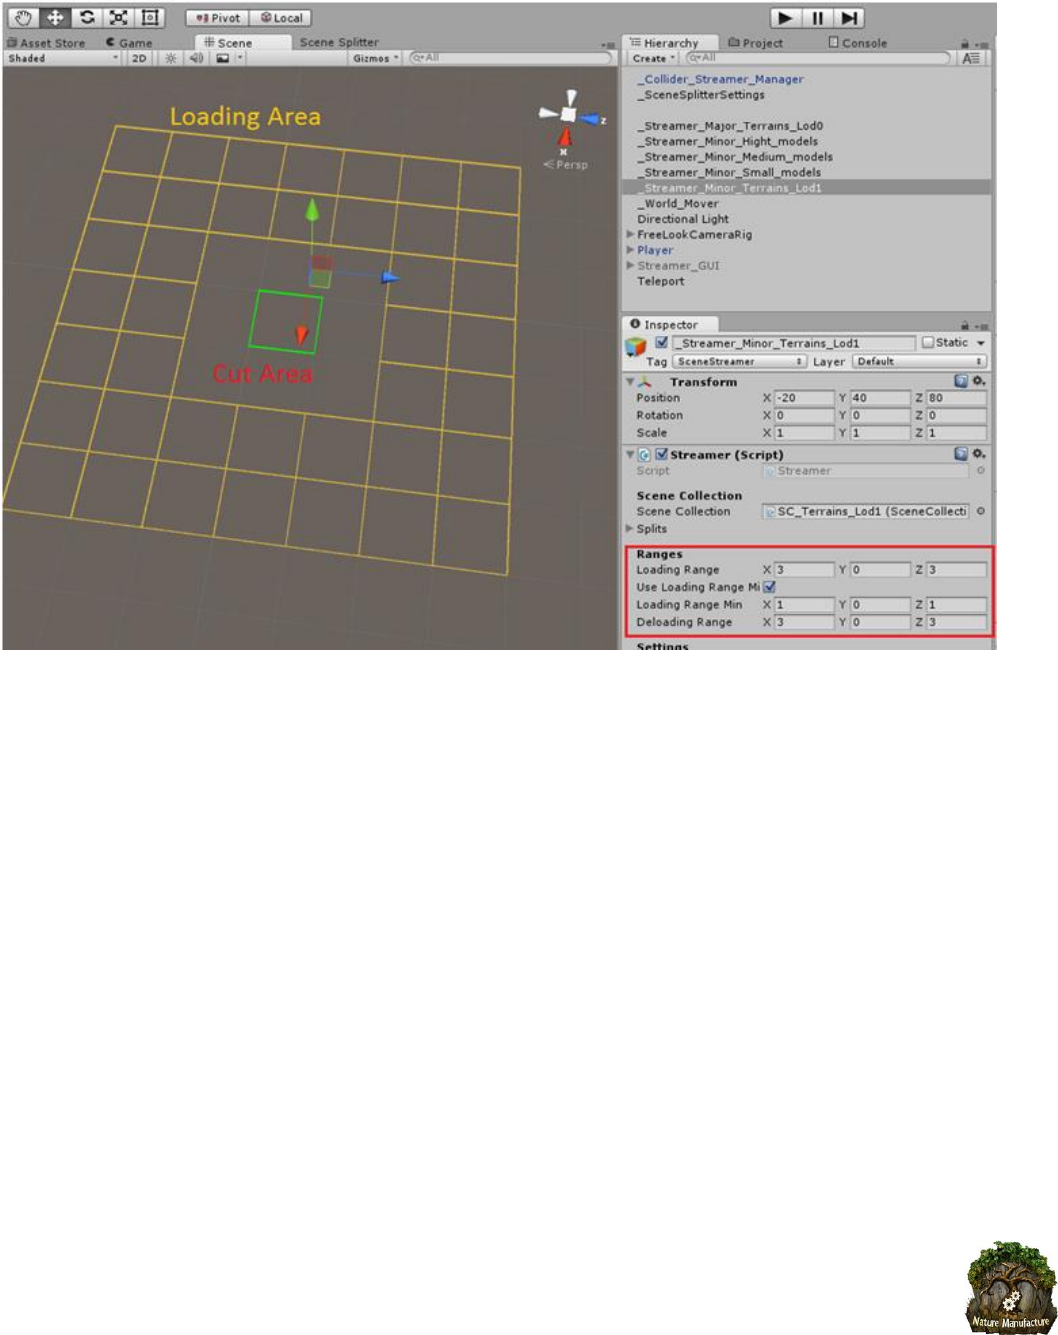Collapse the Transform component

tap(631, 382)
